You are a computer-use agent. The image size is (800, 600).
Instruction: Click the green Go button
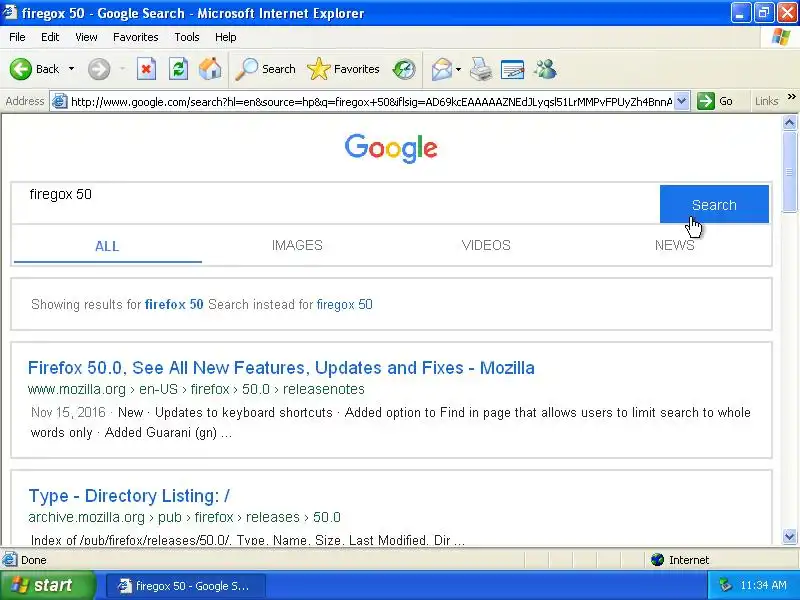[x=716, y=101]
